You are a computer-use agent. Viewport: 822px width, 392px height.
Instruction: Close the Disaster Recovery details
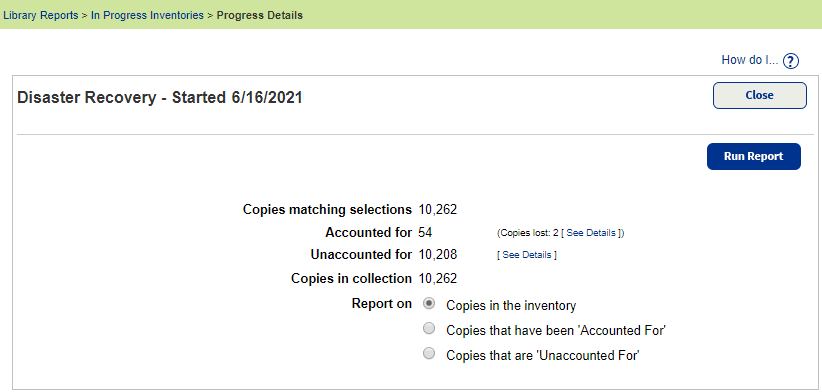click(760, 95)
